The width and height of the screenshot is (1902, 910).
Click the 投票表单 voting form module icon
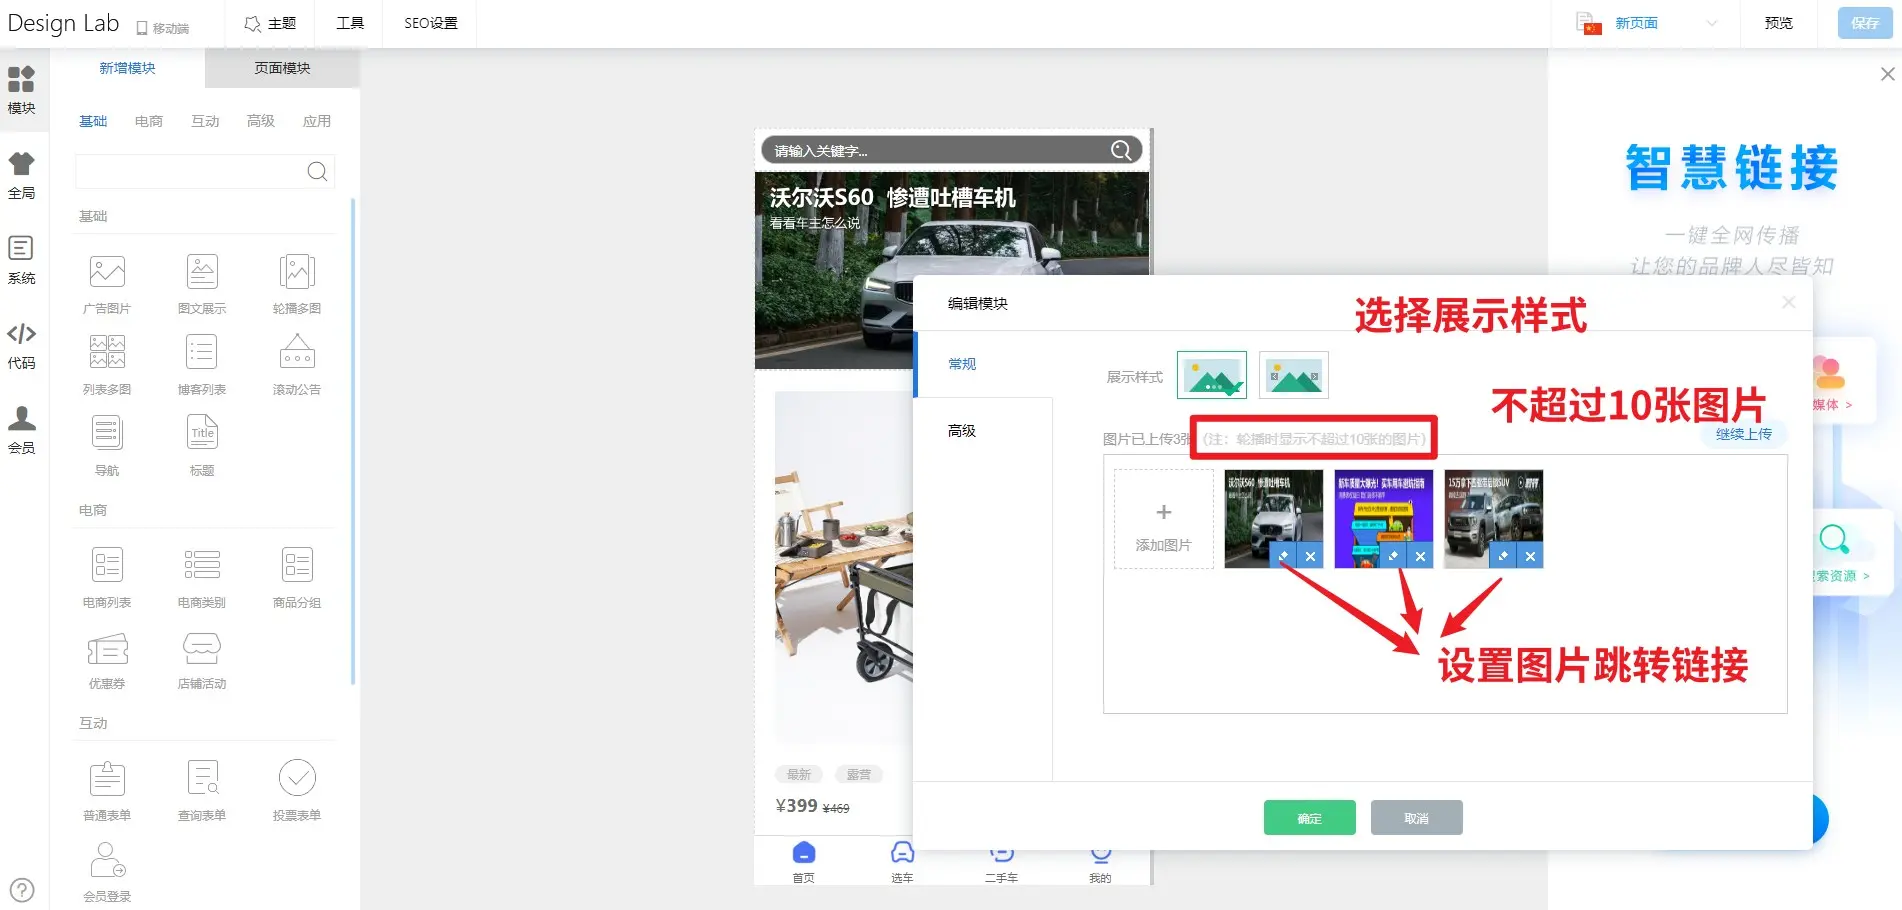pyautogui.click(x=297, y=780)
